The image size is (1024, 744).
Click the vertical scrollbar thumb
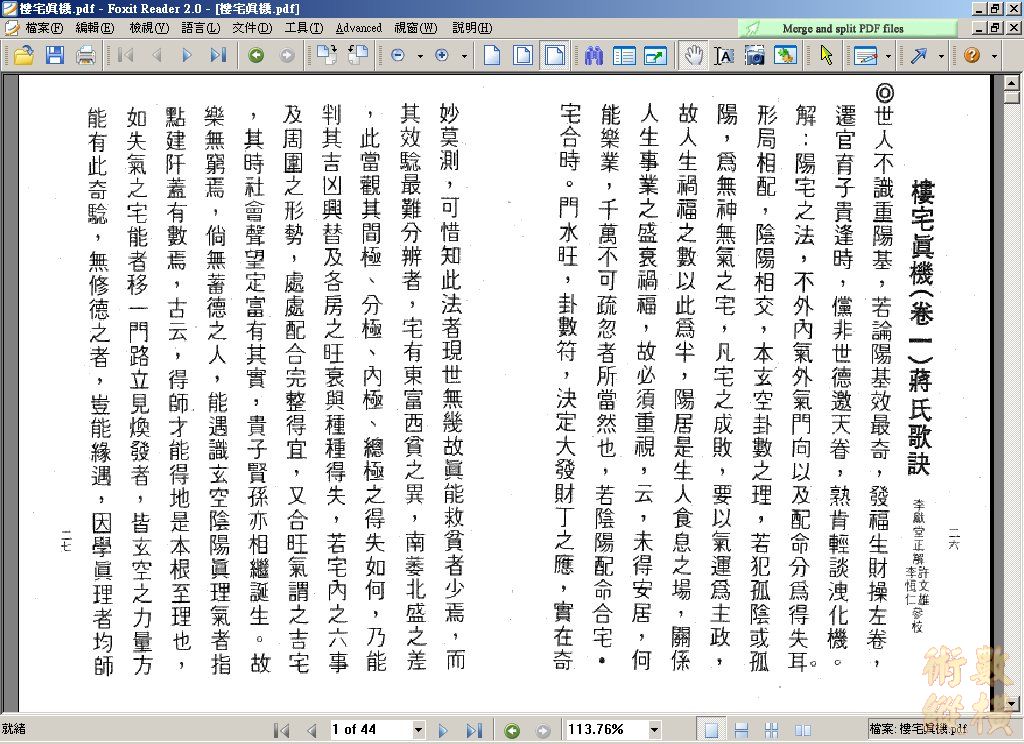pyautogui.click(x=1012, y=97)
